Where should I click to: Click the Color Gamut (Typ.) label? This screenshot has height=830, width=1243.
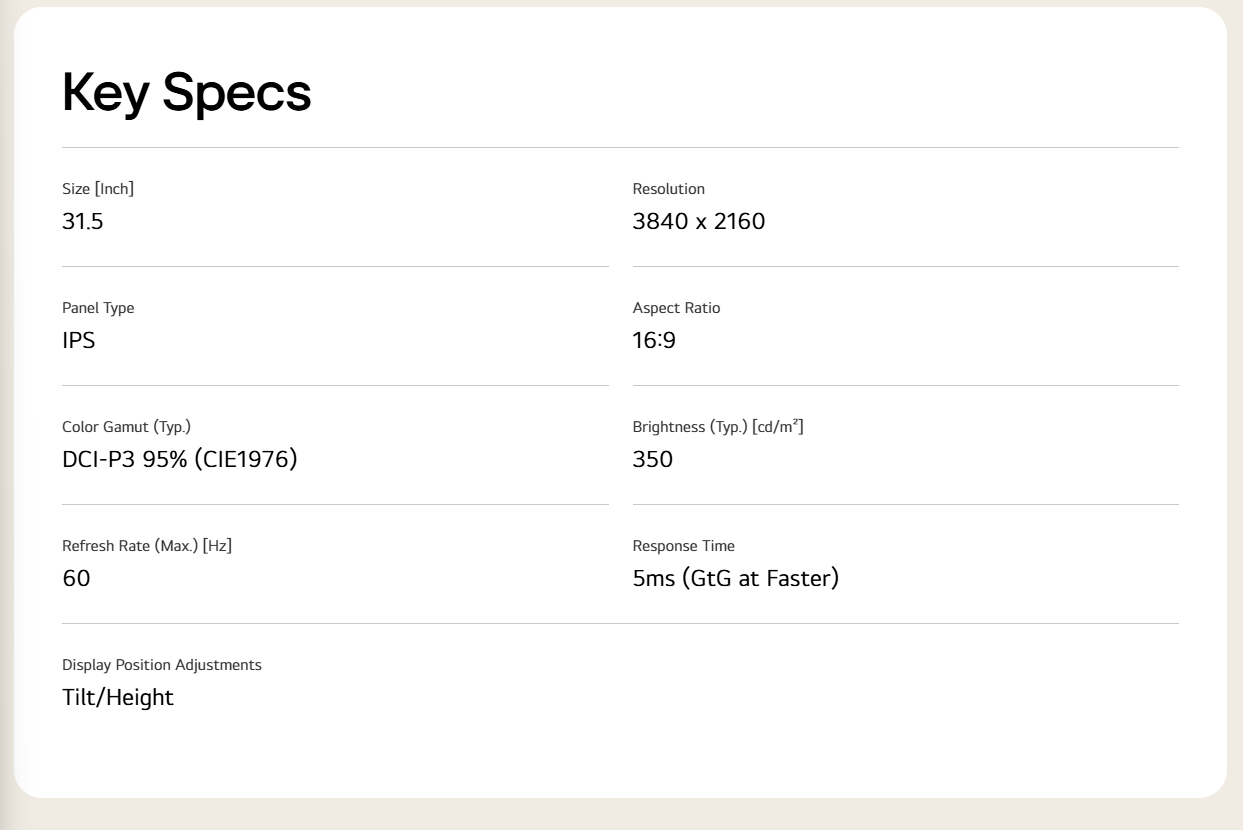(x=127, y=427)
